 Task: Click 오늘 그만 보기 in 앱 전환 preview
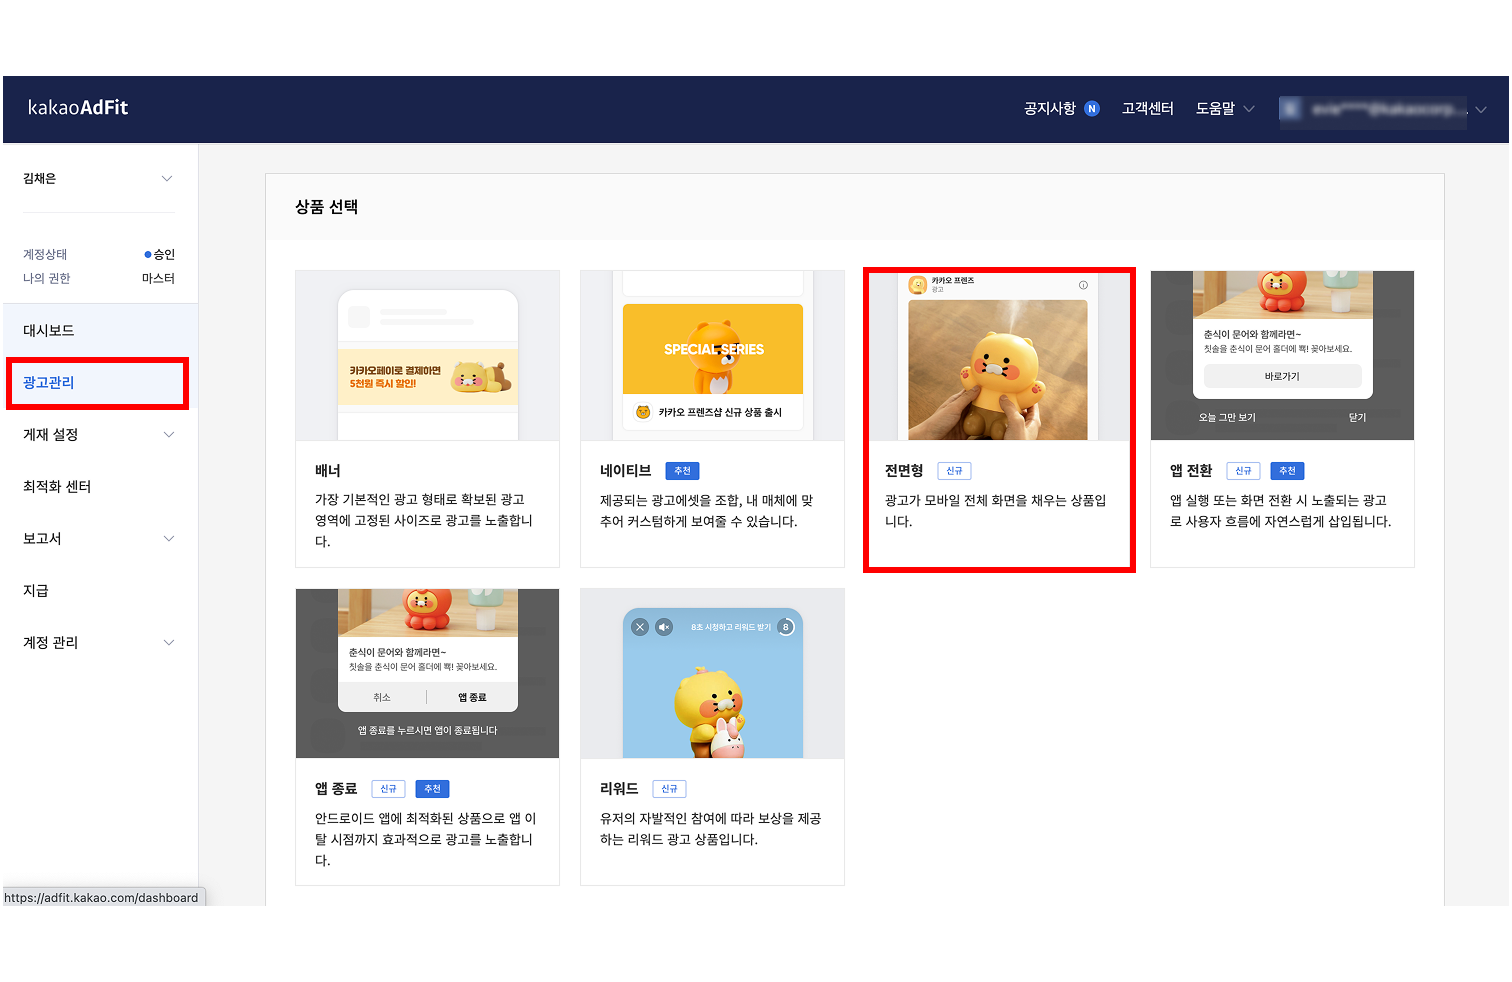coord(1227,417)
